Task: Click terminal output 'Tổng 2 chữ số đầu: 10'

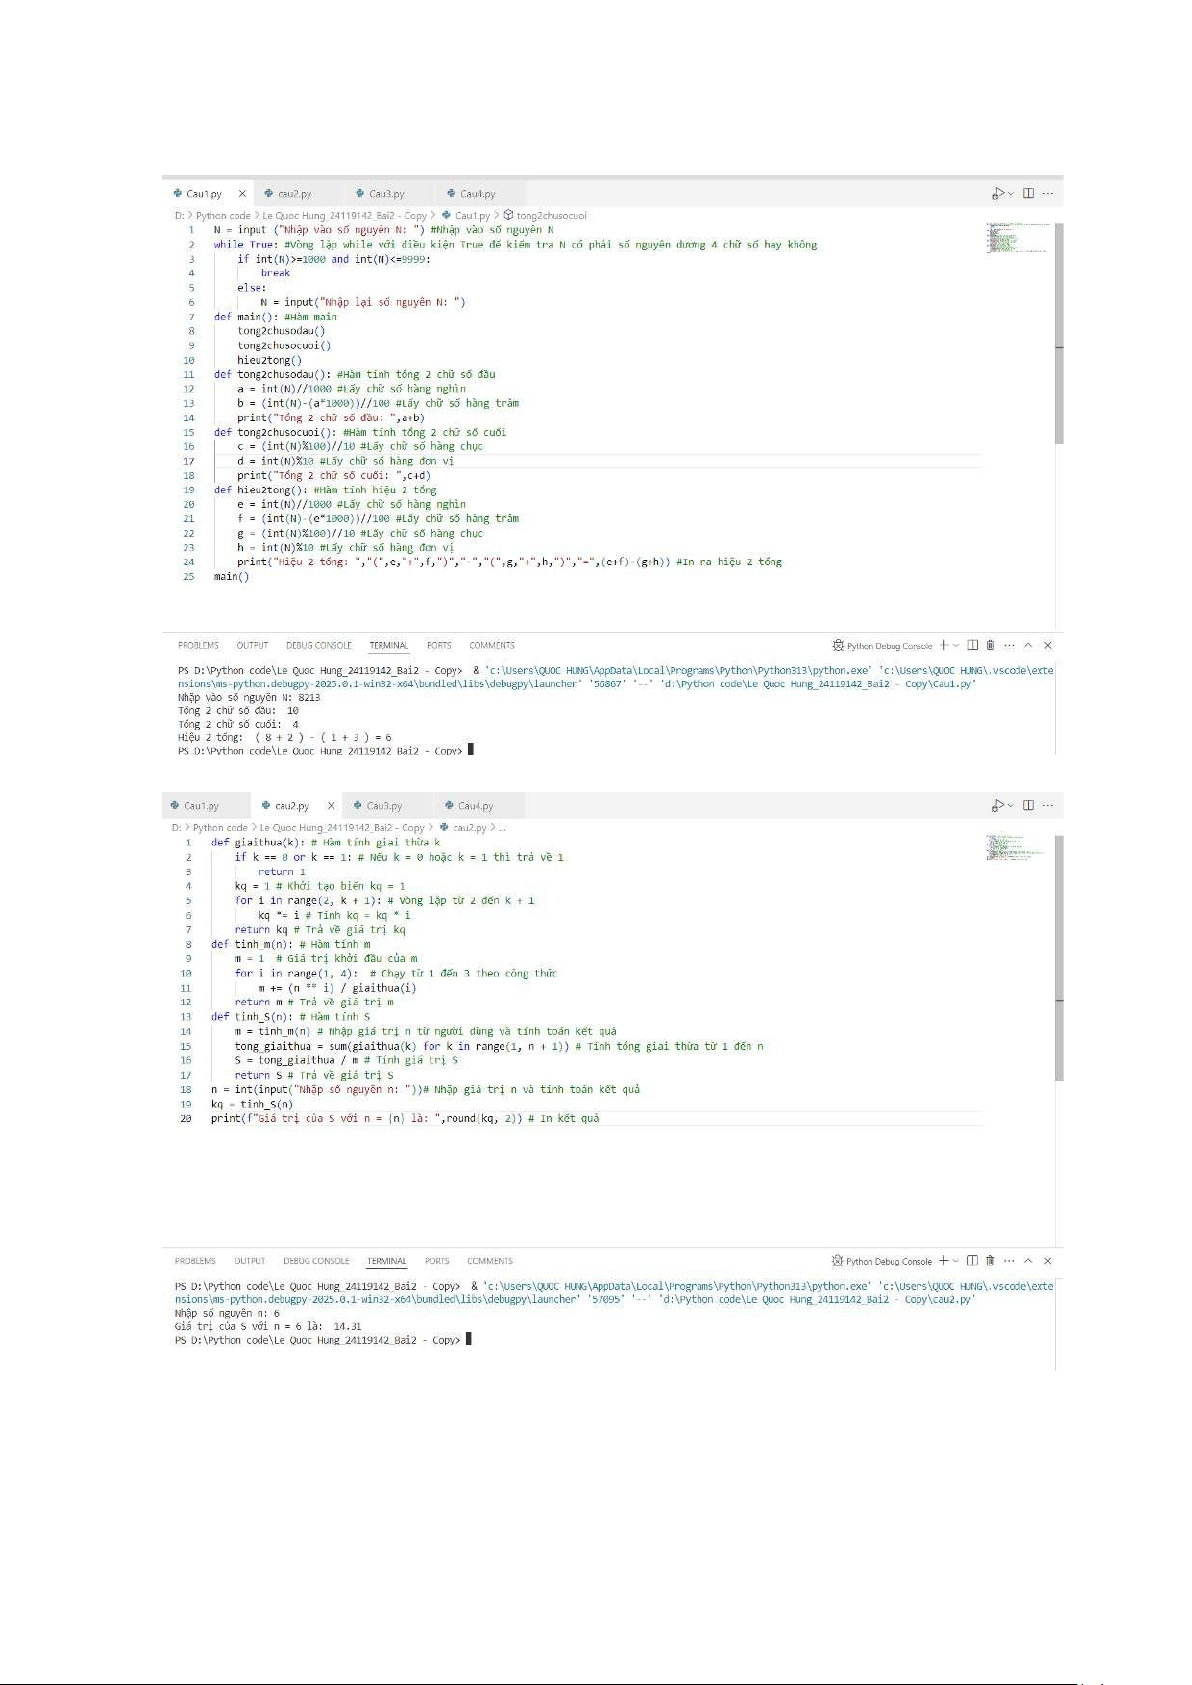Action: [238, 711]
